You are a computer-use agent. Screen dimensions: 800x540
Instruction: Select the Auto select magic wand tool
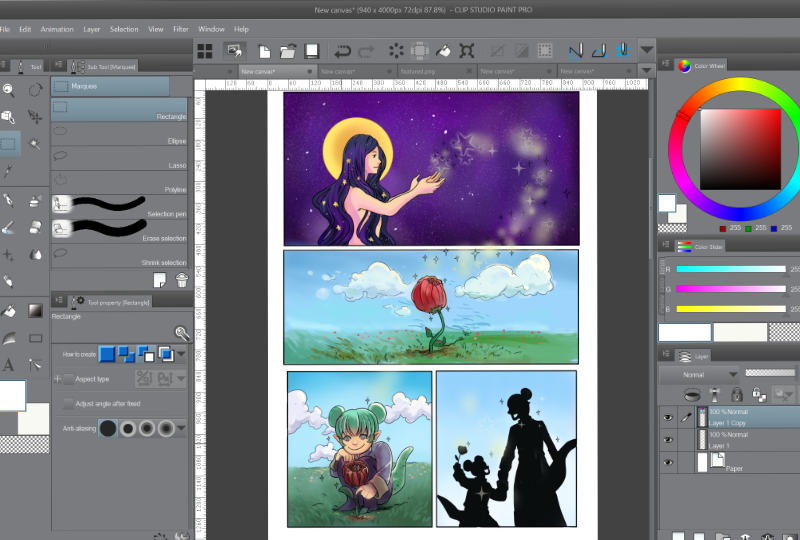(x=35, y=143)
